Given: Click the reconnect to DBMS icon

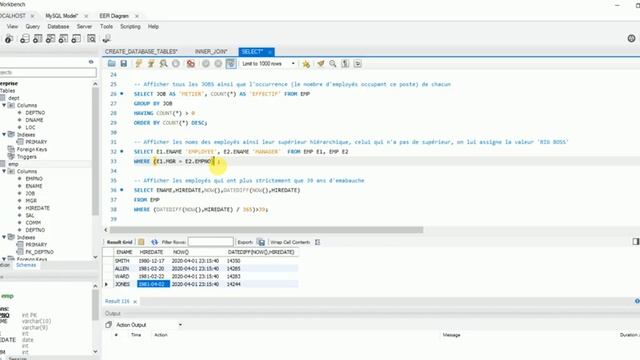Looking at the screenshot, I should (107, 39).
